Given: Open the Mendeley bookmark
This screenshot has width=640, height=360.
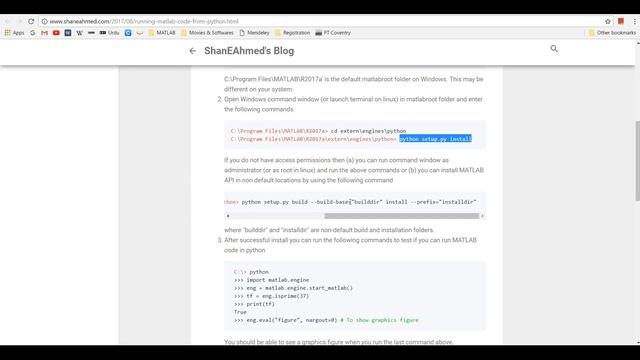Looking at the screenshot, I should 254,33.
